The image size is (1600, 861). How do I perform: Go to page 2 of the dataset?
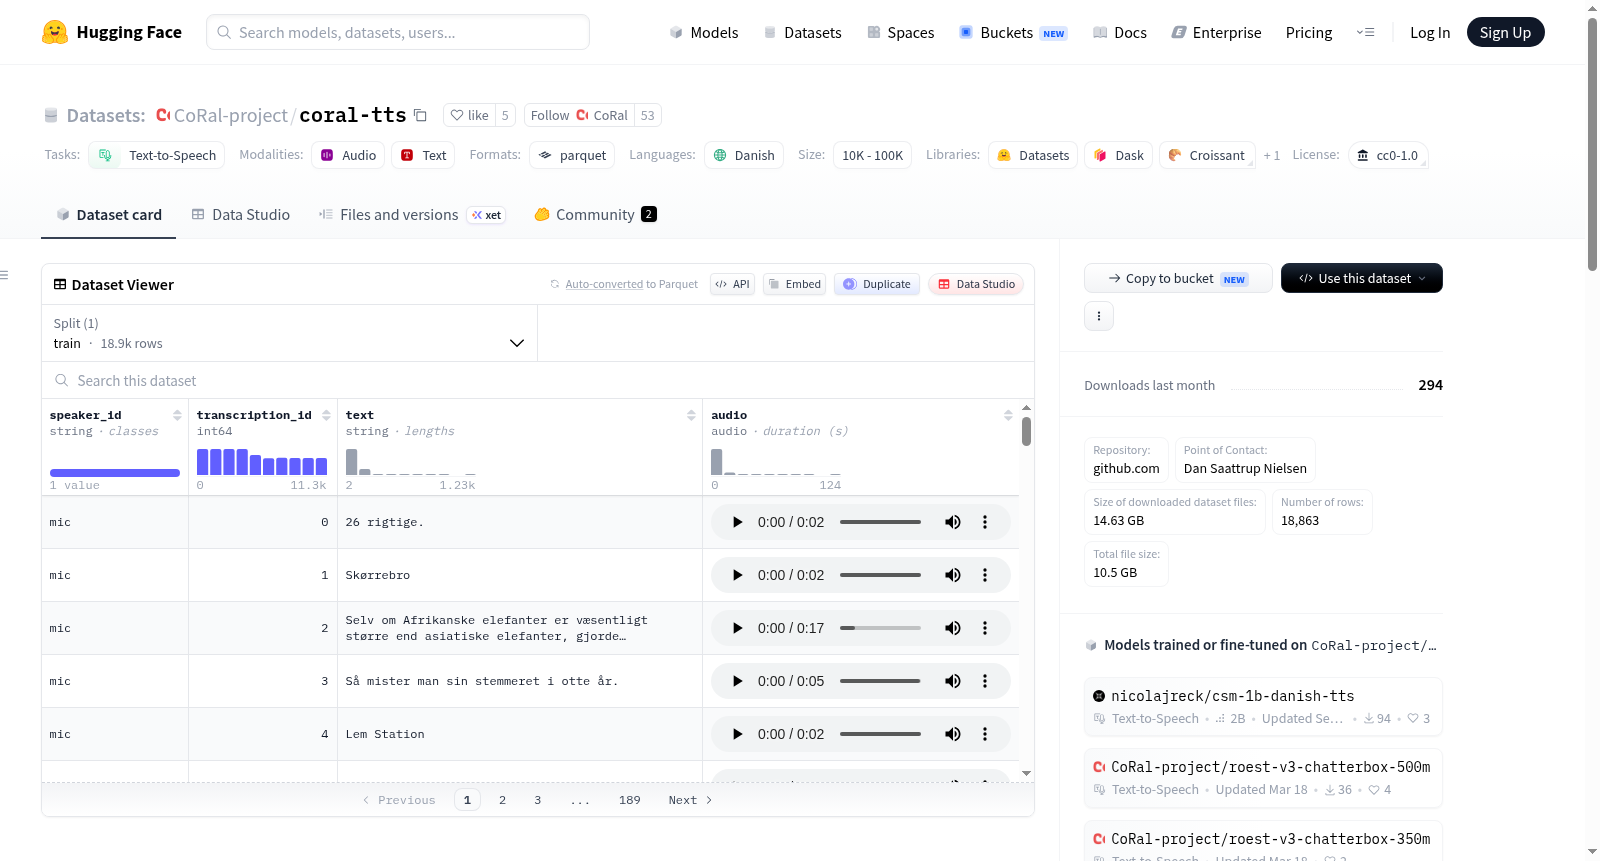tap(502, 800)
